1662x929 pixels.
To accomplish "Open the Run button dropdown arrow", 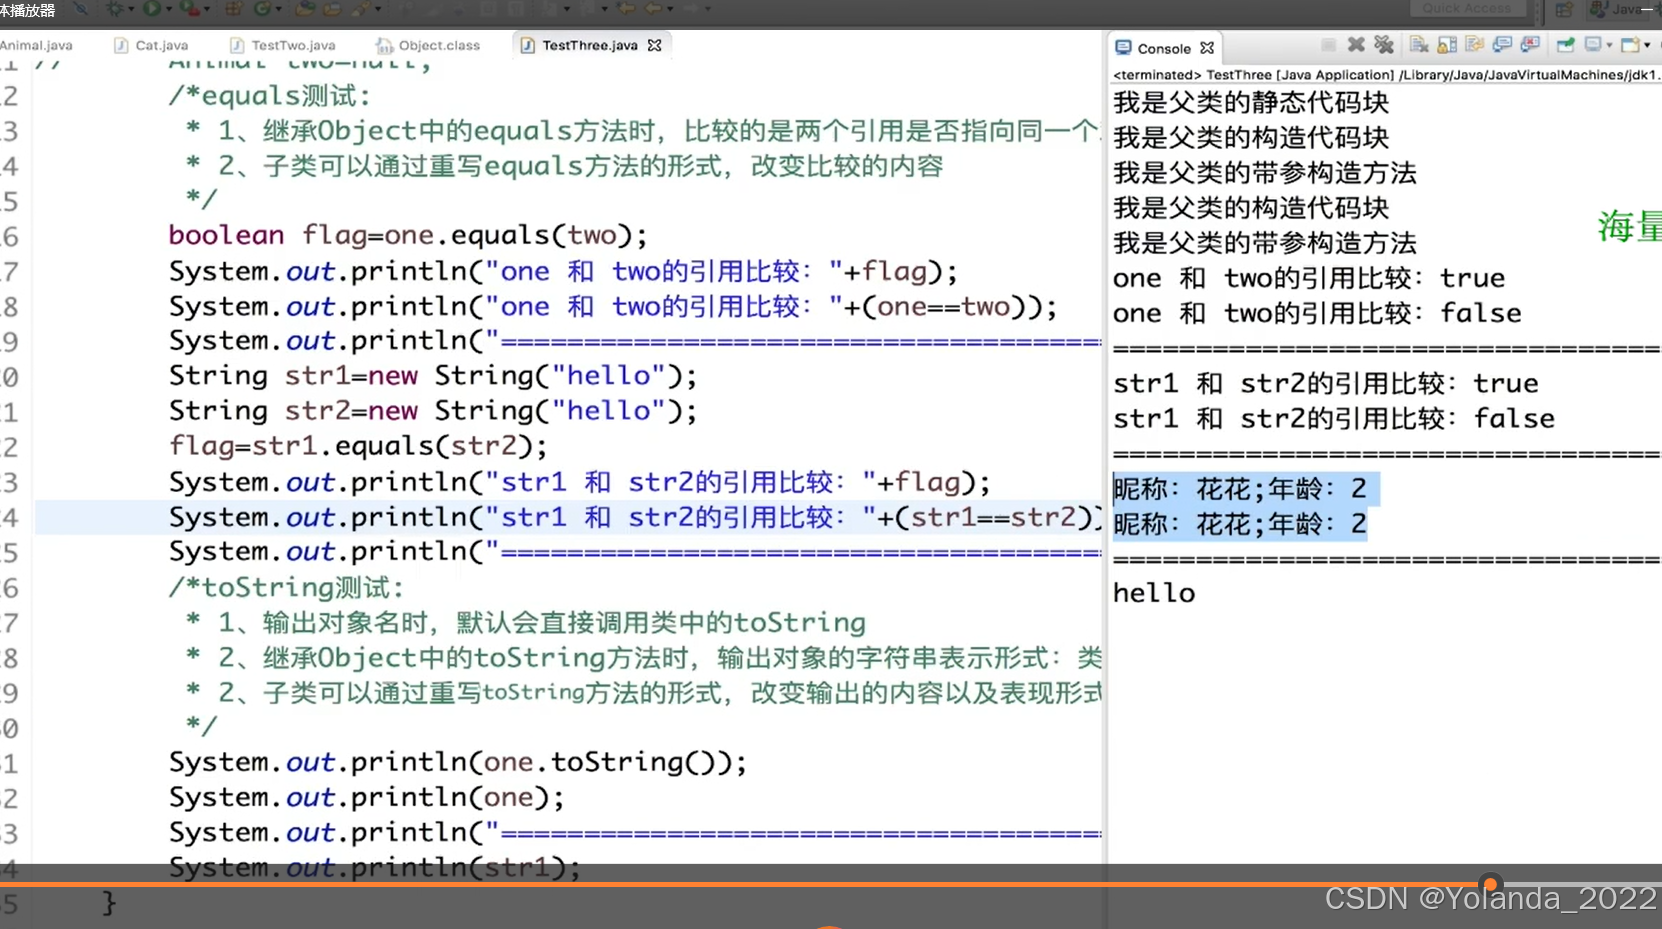I will click(169, 9).
